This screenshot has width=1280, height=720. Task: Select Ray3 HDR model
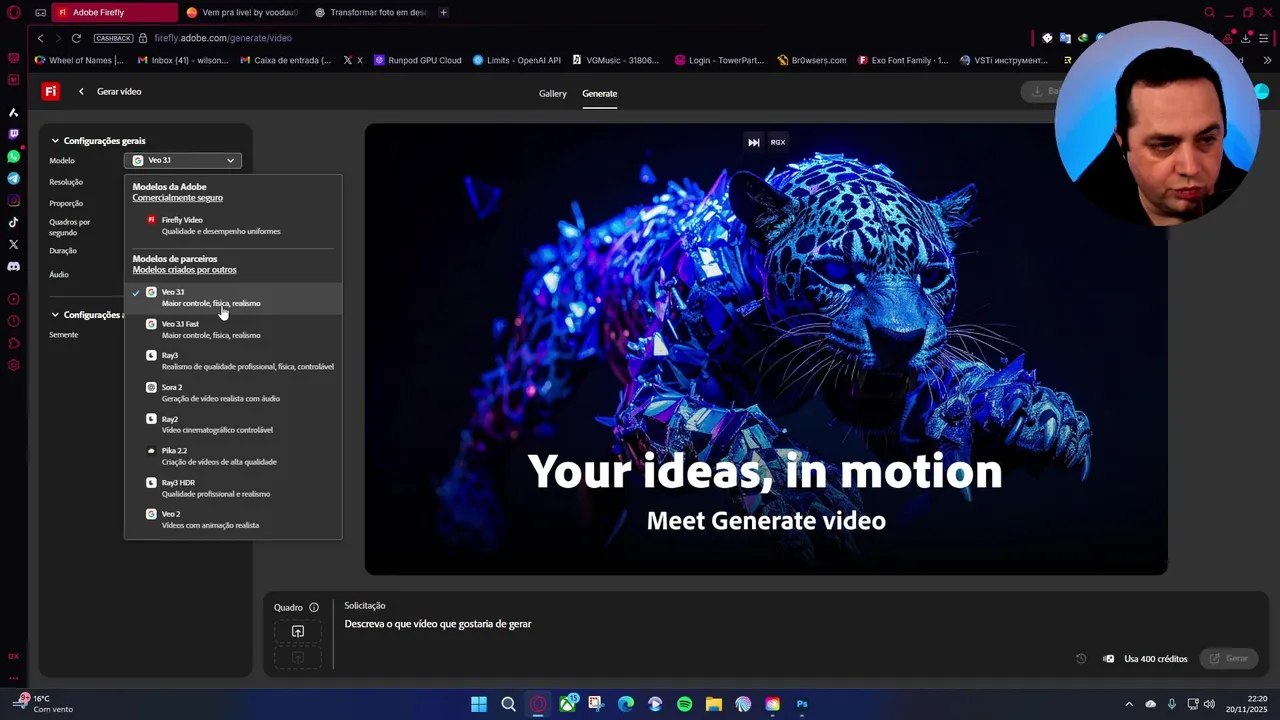point(233,488)
